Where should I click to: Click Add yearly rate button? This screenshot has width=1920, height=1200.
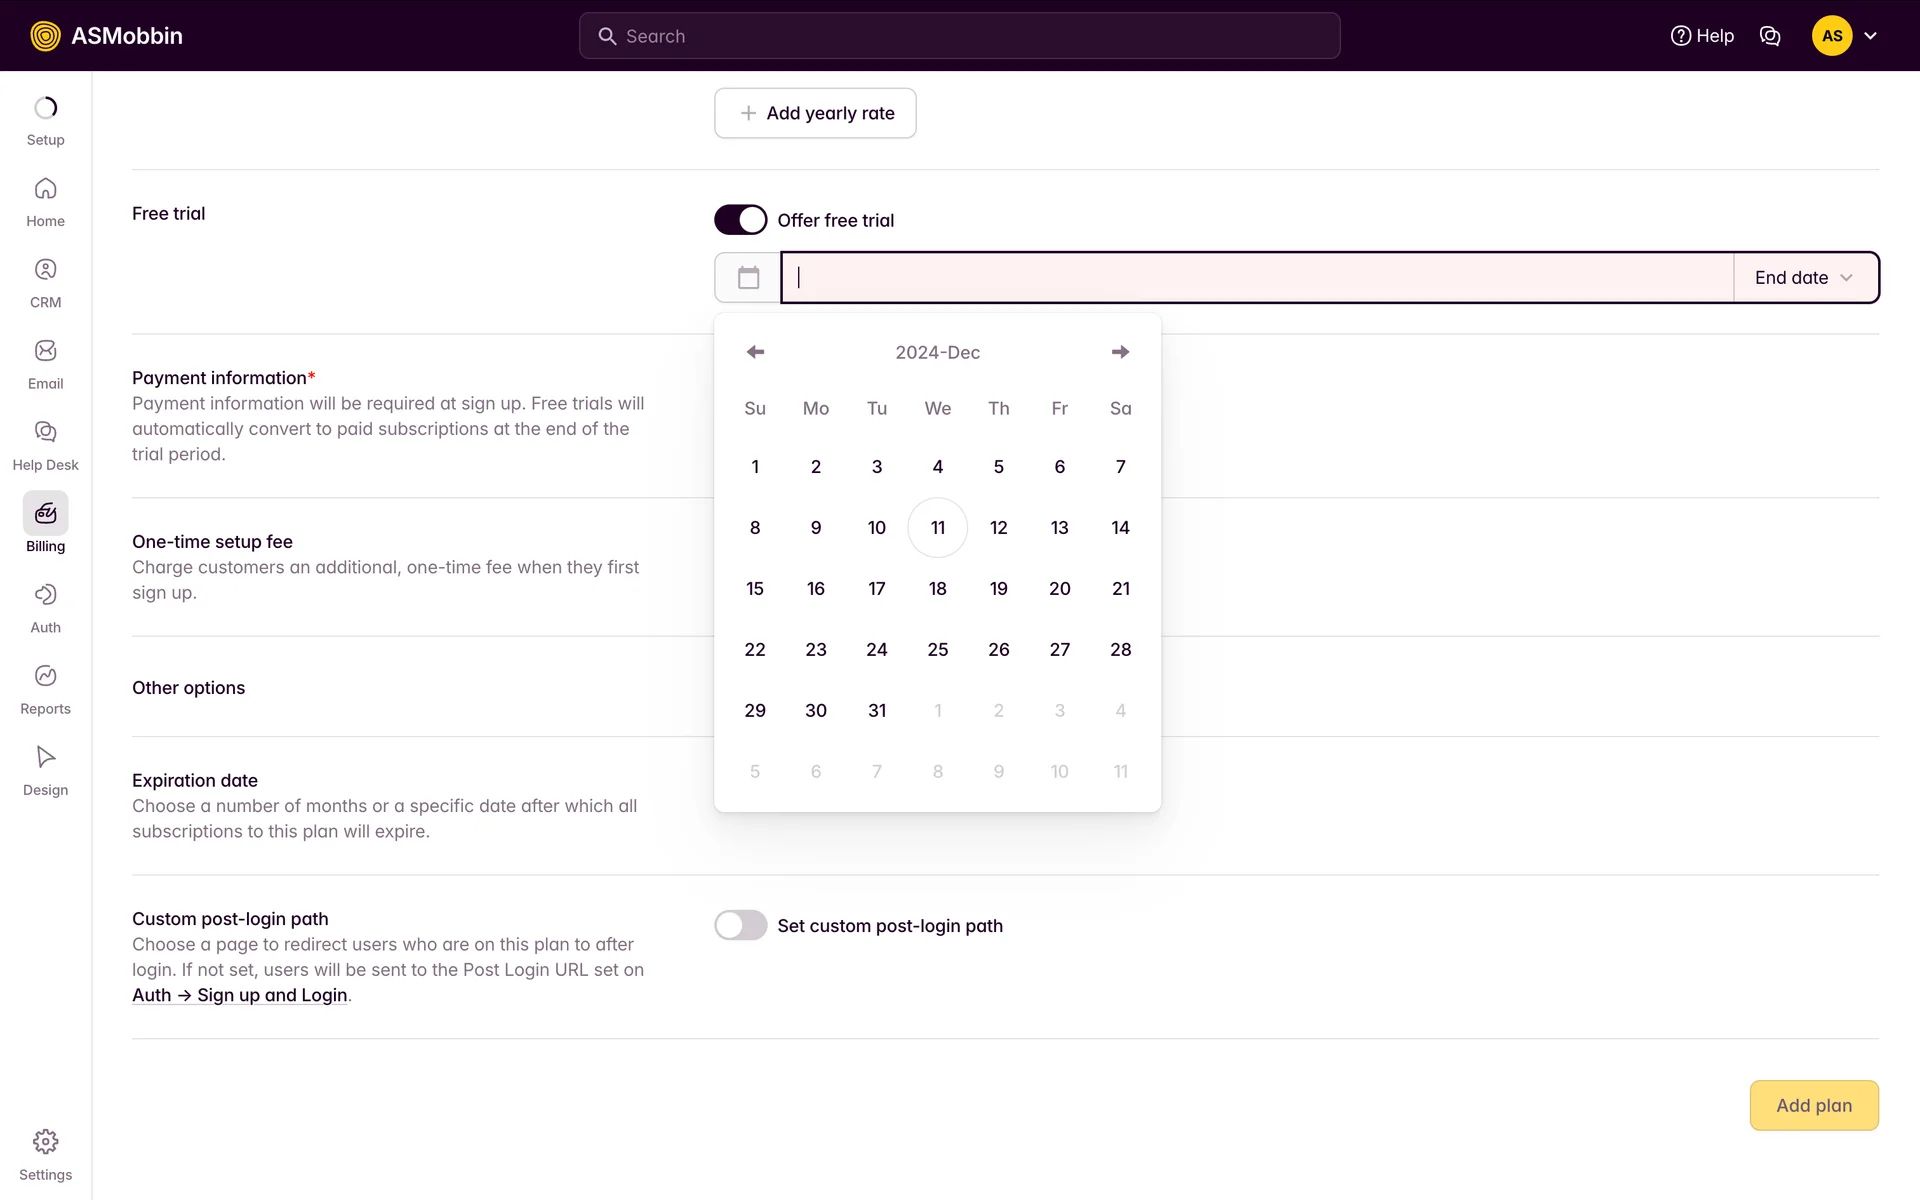pos(815,113)
